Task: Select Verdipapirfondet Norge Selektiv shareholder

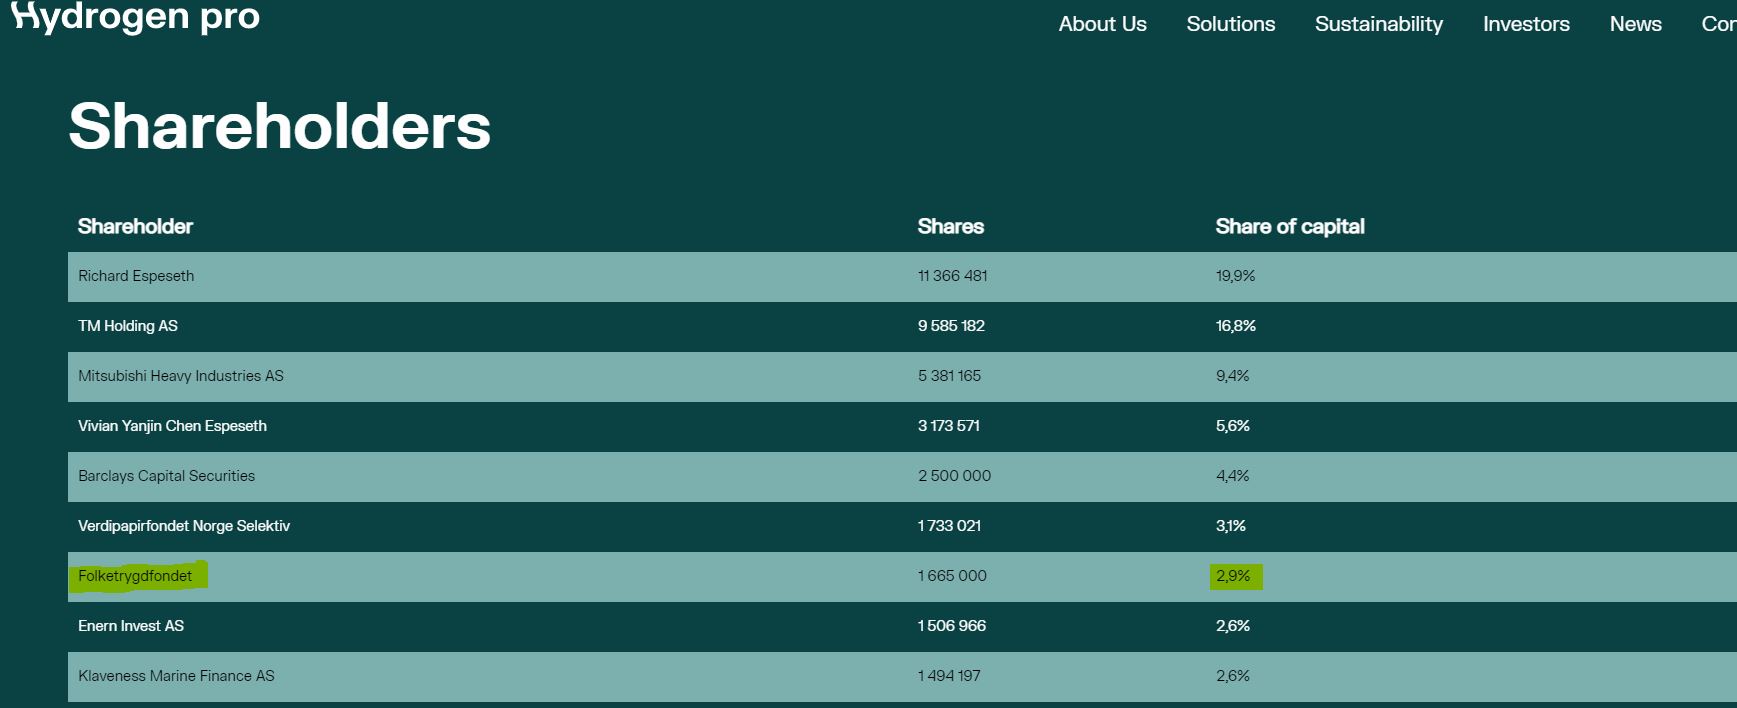Action: (184, 526)
